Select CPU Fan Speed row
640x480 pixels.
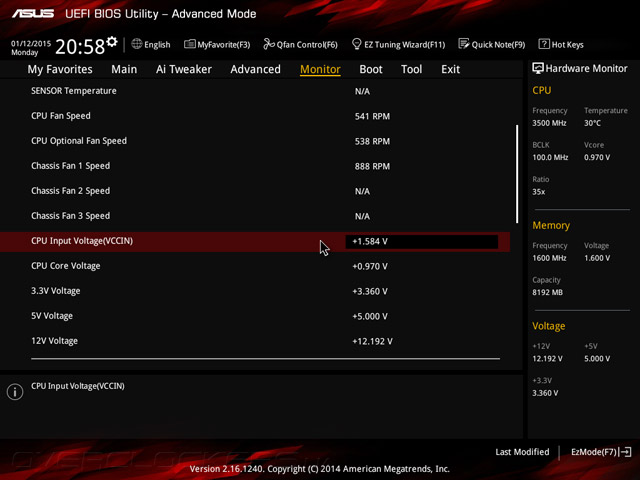255,116
